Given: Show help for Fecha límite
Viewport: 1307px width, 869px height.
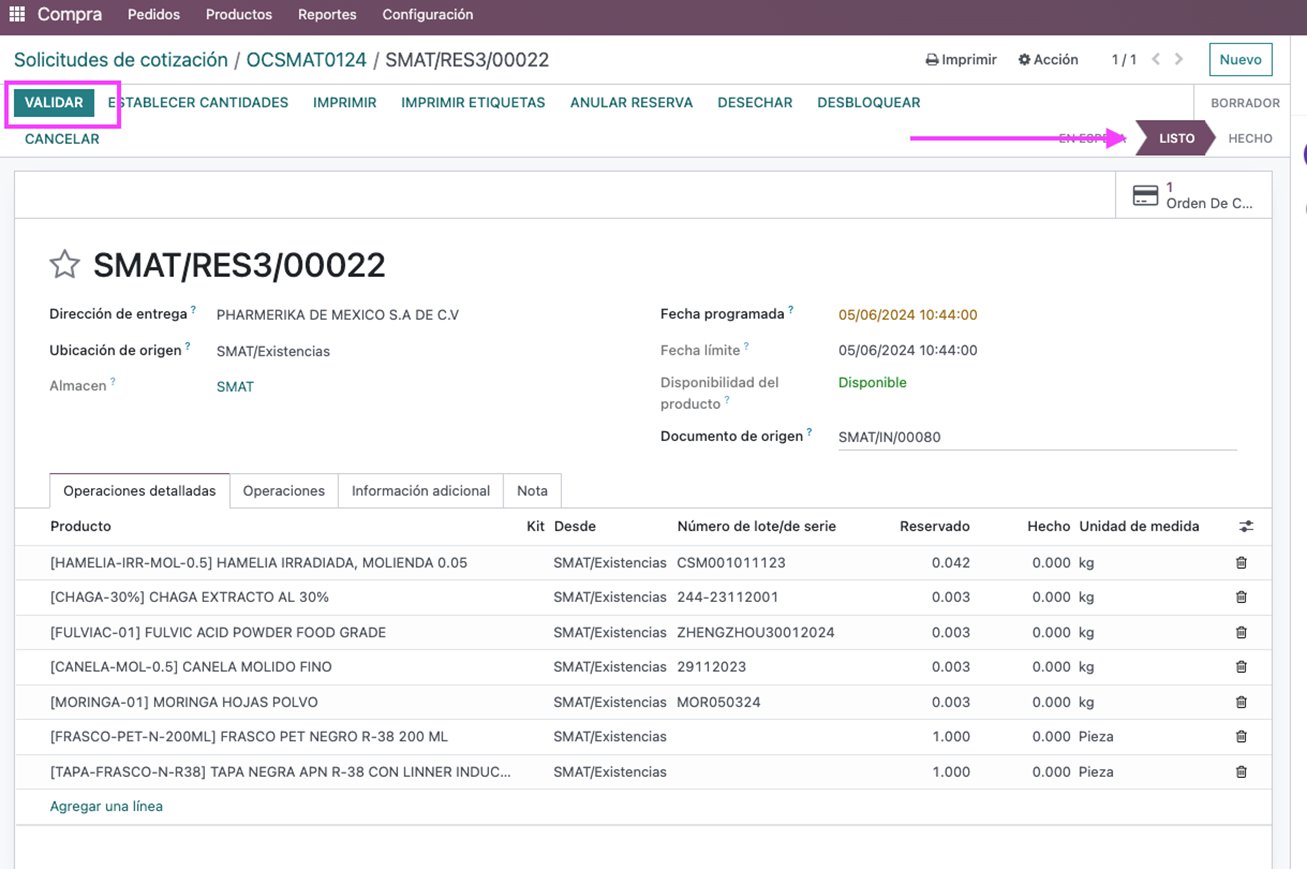Looking at the screenshot, I should point(746,347).
